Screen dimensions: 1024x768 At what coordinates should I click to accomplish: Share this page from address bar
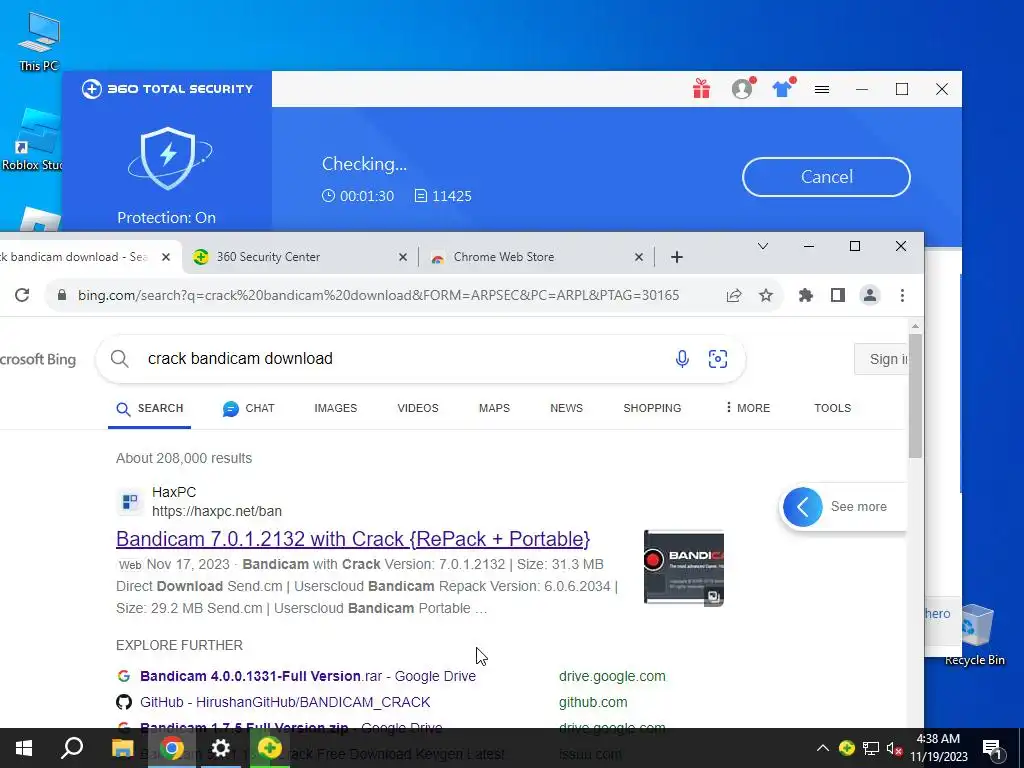click(x=734, y=295)
